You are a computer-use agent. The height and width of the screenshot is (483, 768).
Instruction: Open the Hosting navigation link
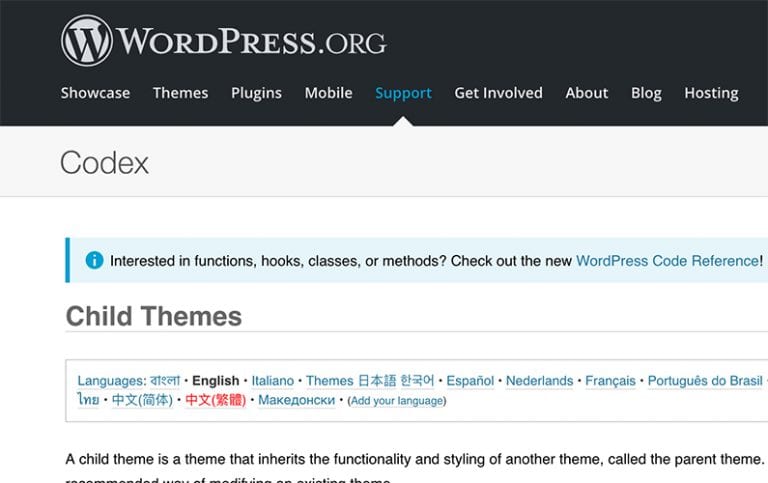coord(711,93)
